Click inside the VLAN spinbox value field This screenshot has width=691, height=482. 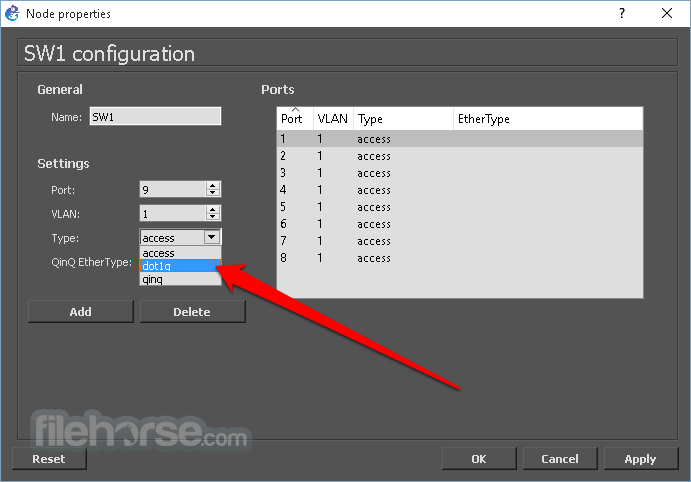(172, 214)
